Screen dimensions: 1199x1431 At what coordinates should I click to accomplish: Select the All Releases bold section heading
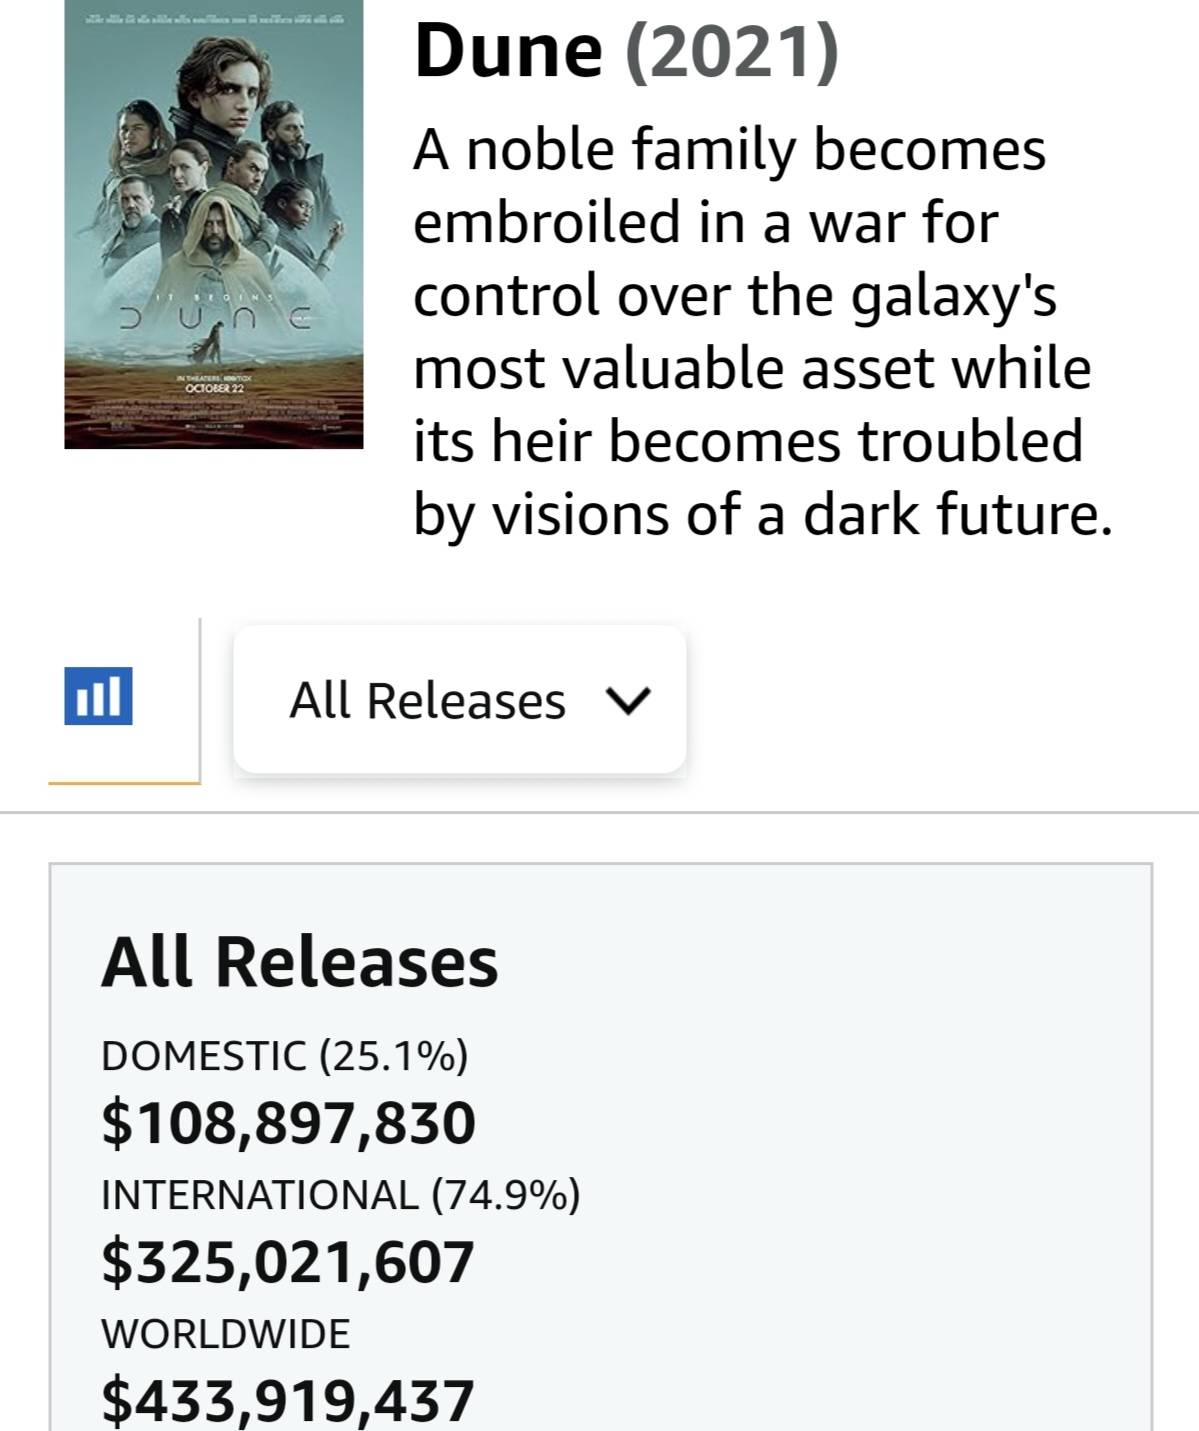tap(299, 962)
